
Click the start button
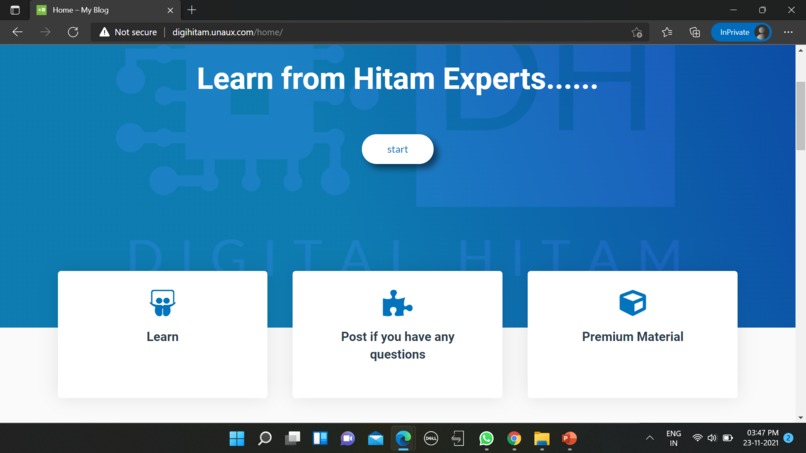coord(397,149)
